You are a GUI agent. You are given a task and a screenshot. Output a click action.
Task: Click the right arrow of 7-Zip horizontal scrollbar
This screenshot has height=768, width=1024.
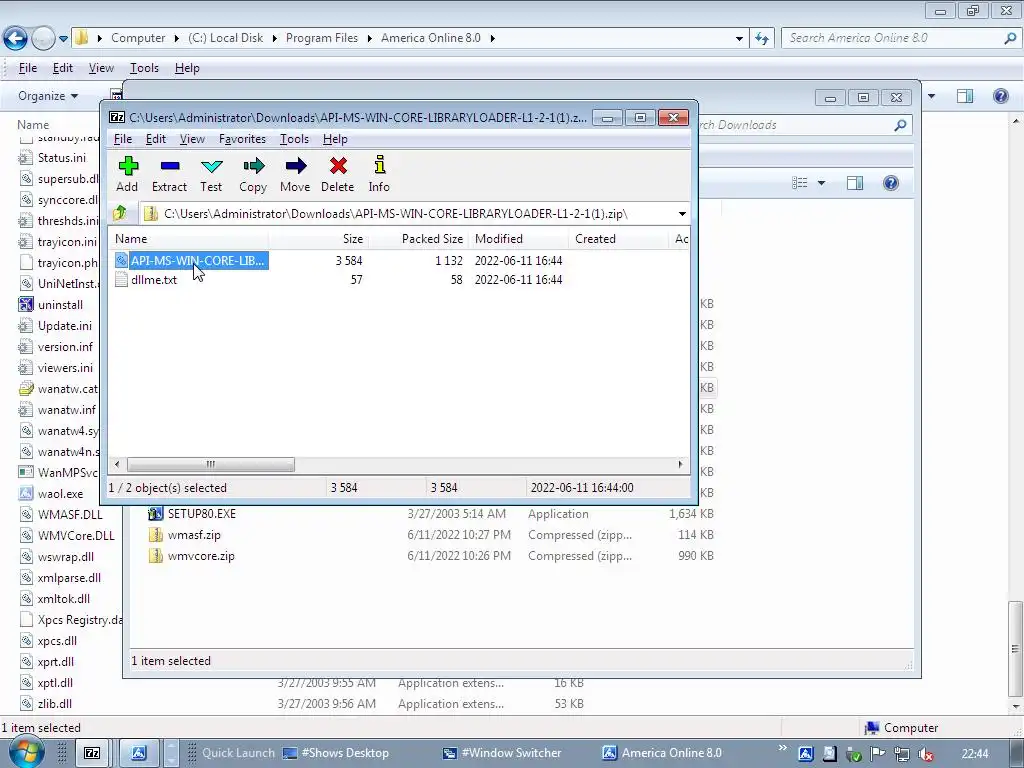680,464
